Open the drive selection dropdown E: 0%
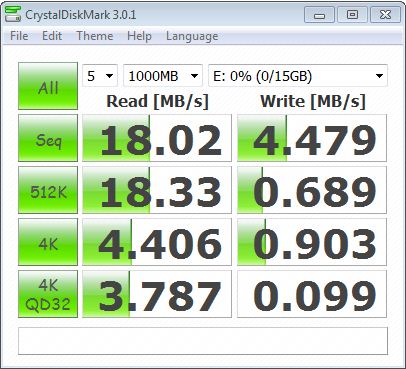406x369 pixels. (298, 76)
